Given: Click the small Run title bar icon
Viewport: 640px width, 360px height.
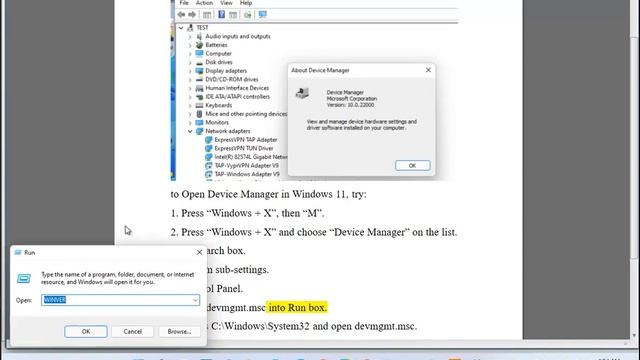Looking at the screenshot, I should pyautogui.click(x=18, y=253).
